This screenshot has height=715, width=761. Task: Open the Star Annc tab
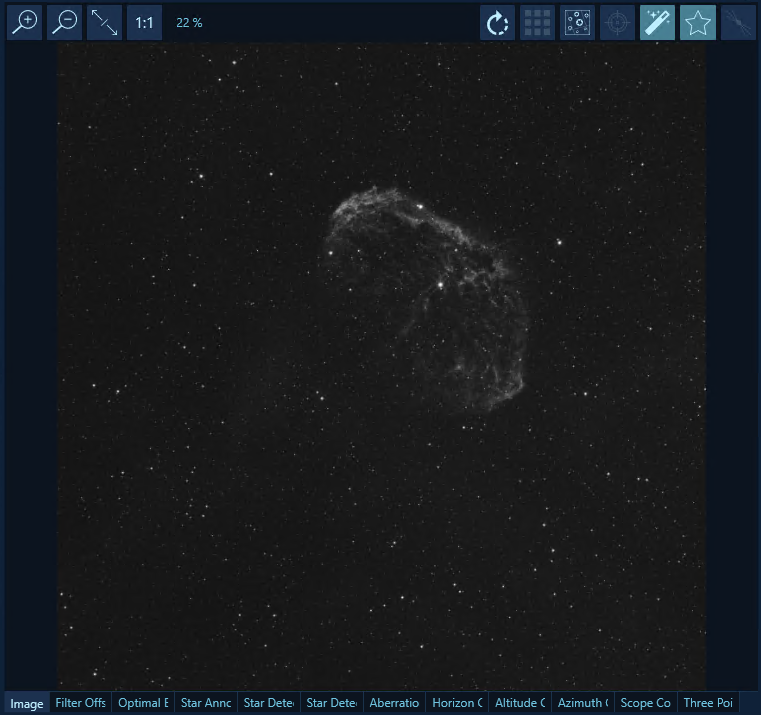pyautogui.click(x=206, y=703)
